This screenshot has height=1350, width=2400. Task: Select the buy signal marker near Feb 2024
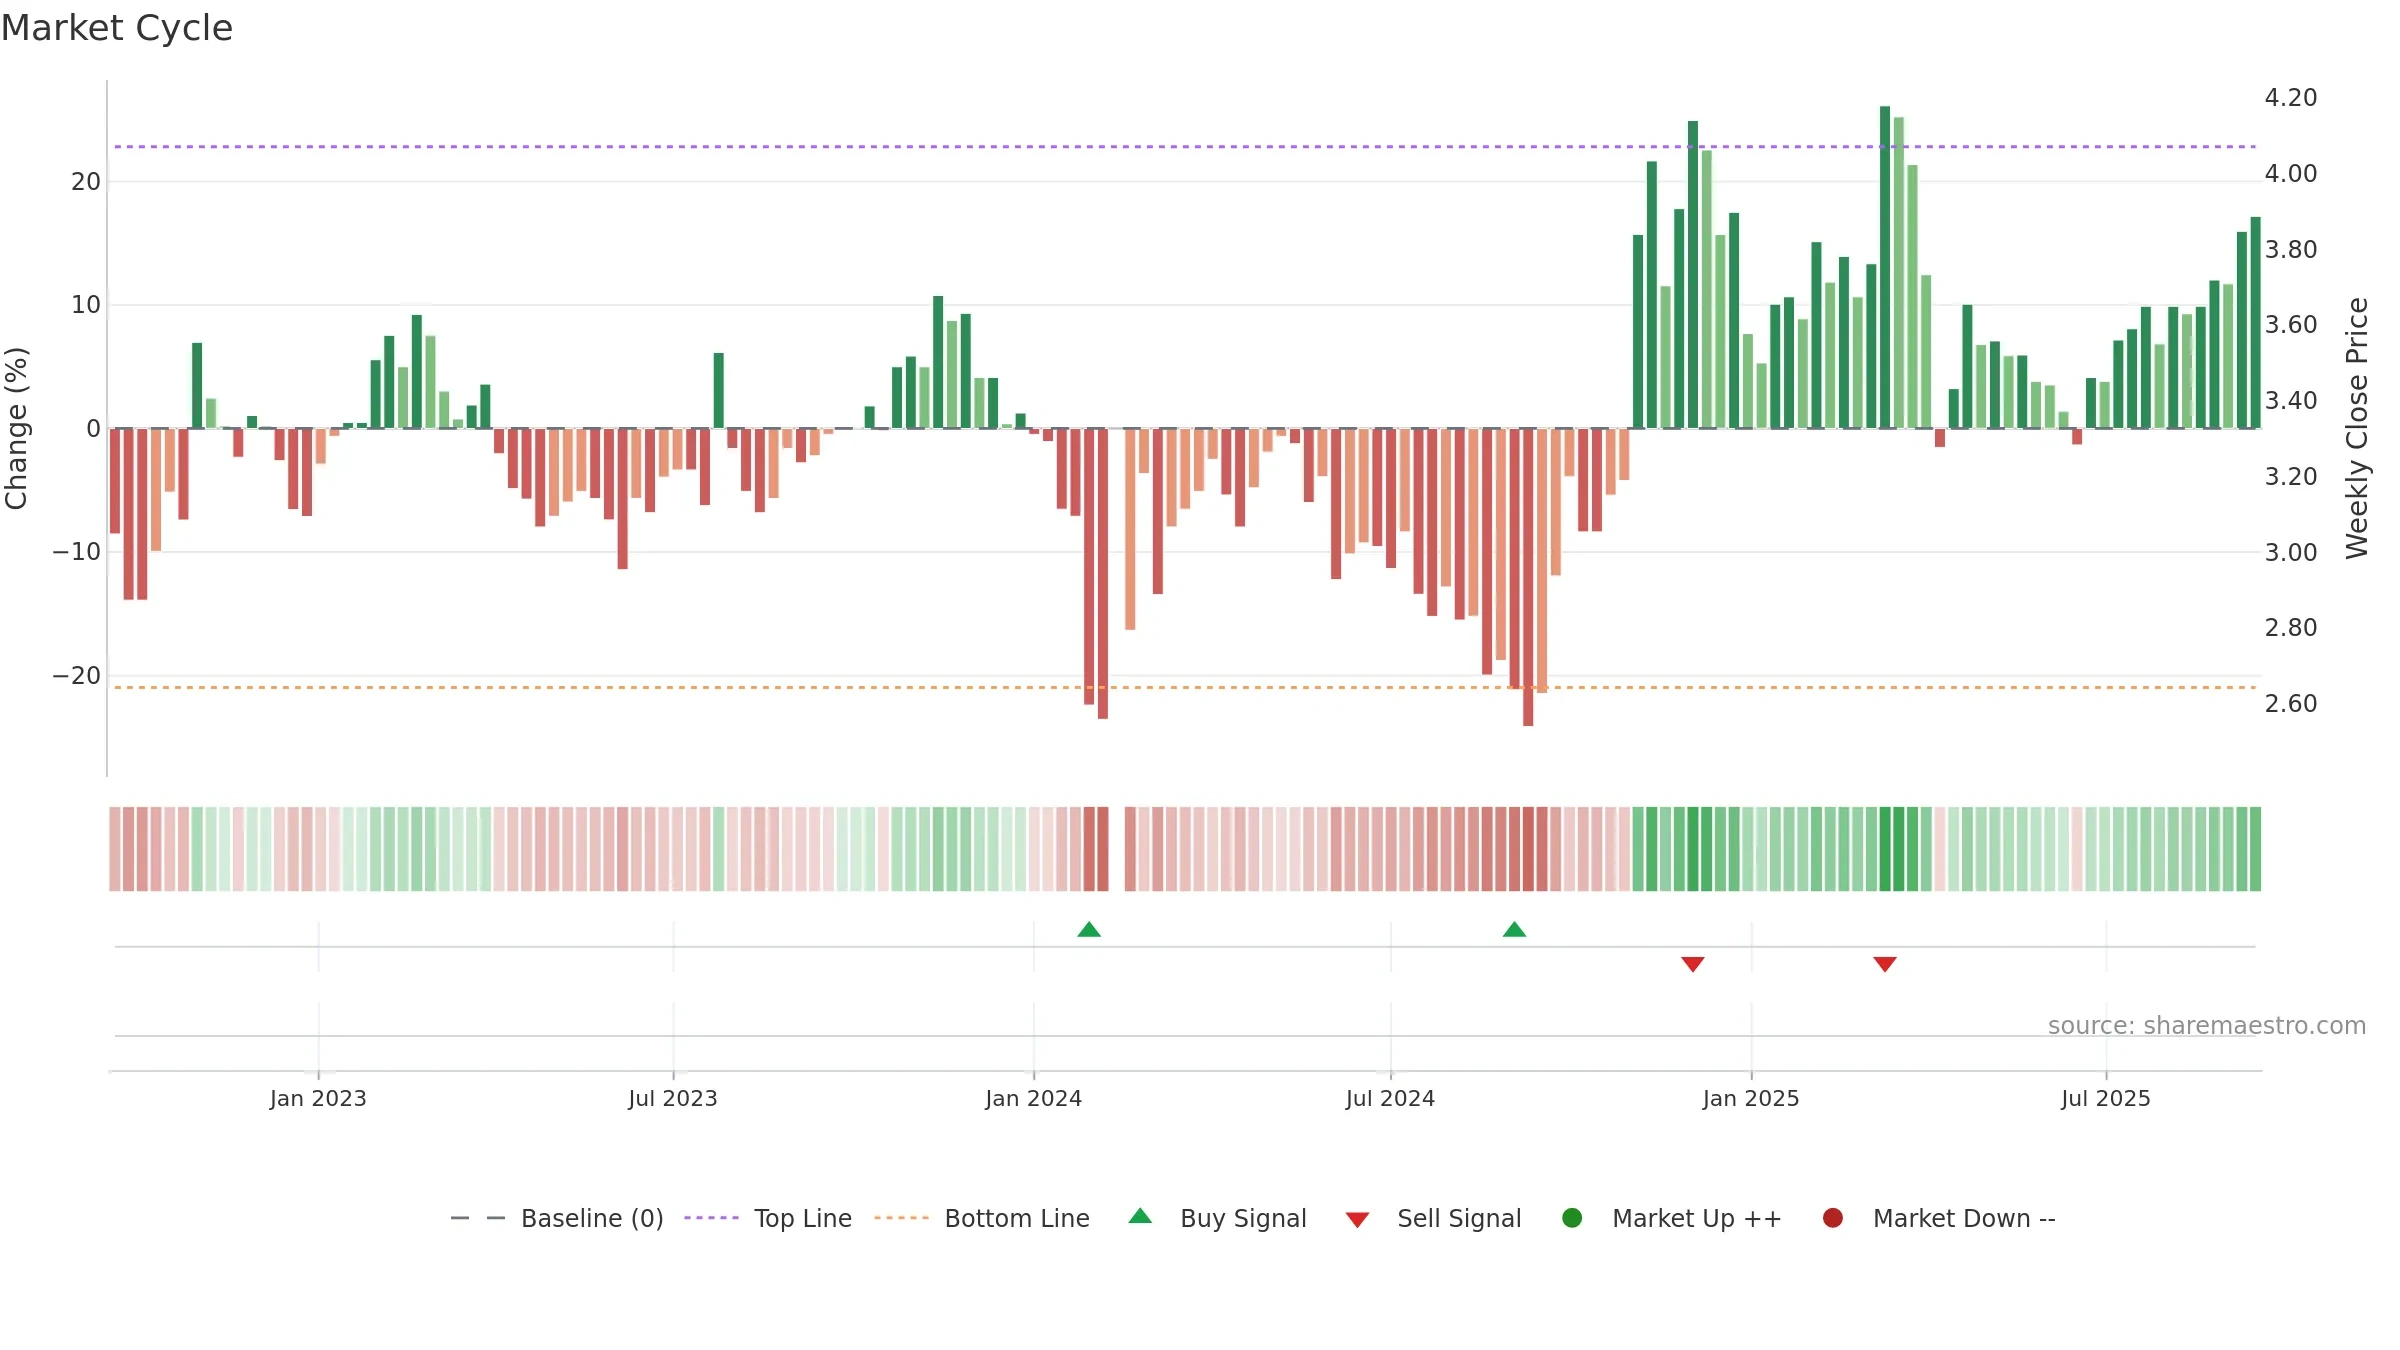[1089, 930]
